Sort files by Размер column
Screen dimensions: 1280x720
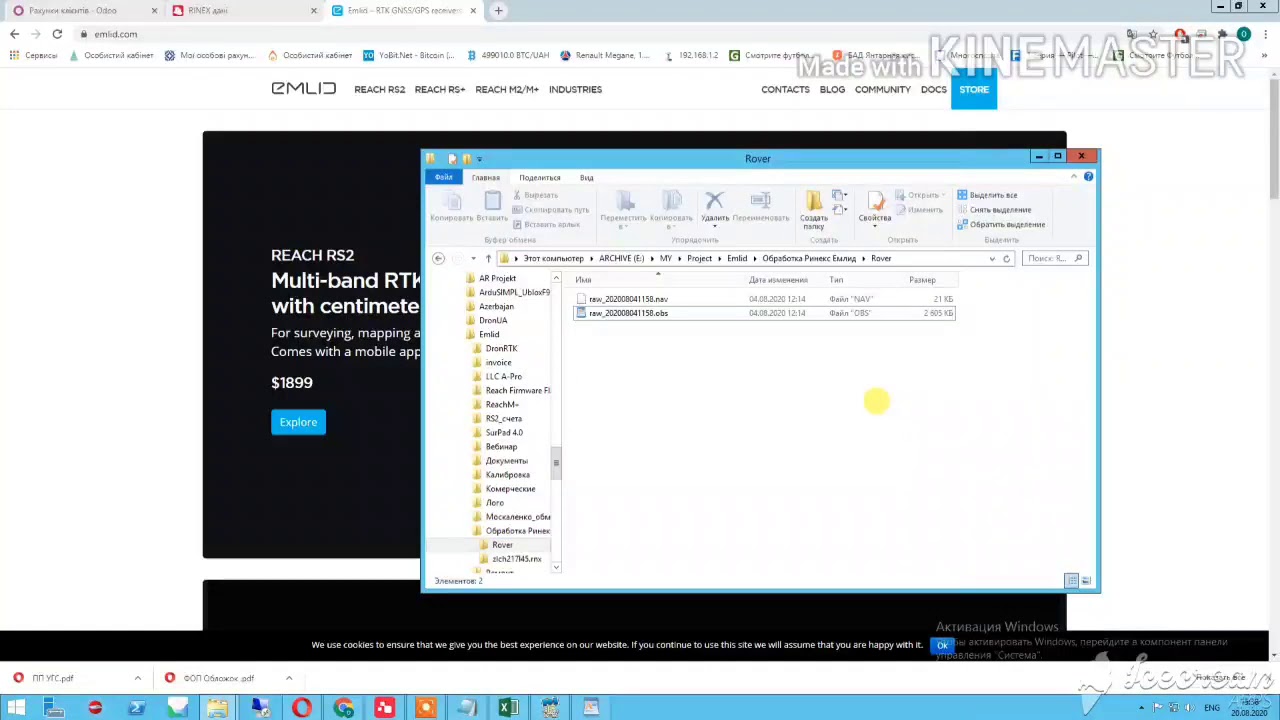(x=922, y=280)
